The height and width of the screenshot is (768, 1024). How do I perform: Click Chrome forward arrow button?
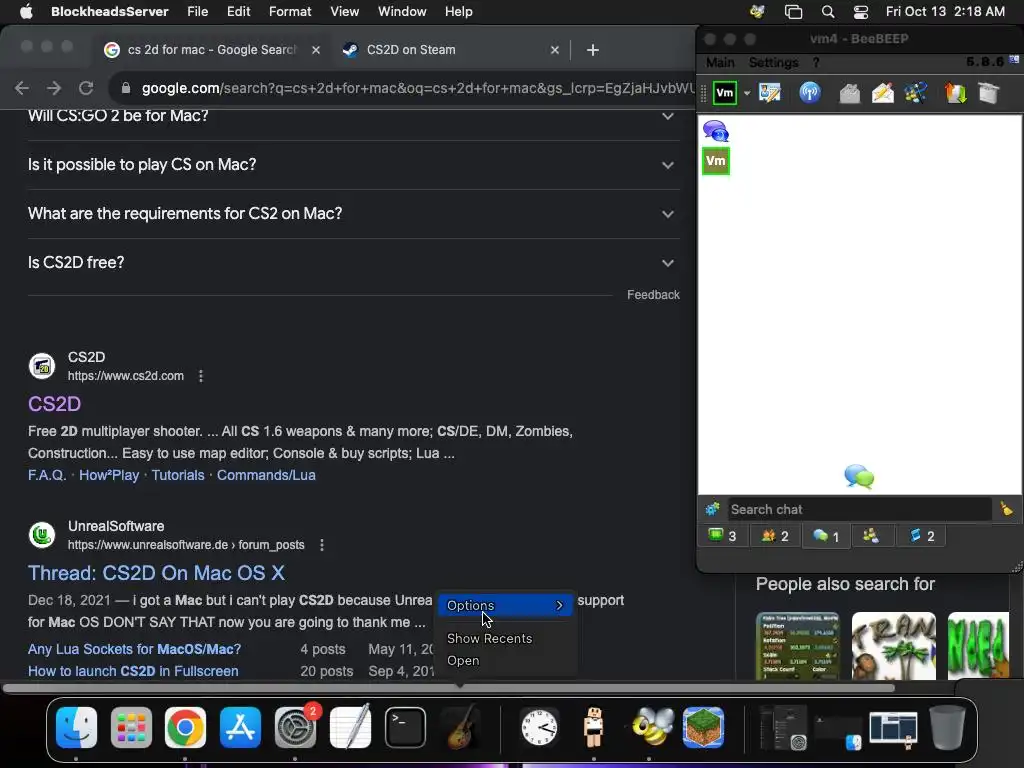54,88
